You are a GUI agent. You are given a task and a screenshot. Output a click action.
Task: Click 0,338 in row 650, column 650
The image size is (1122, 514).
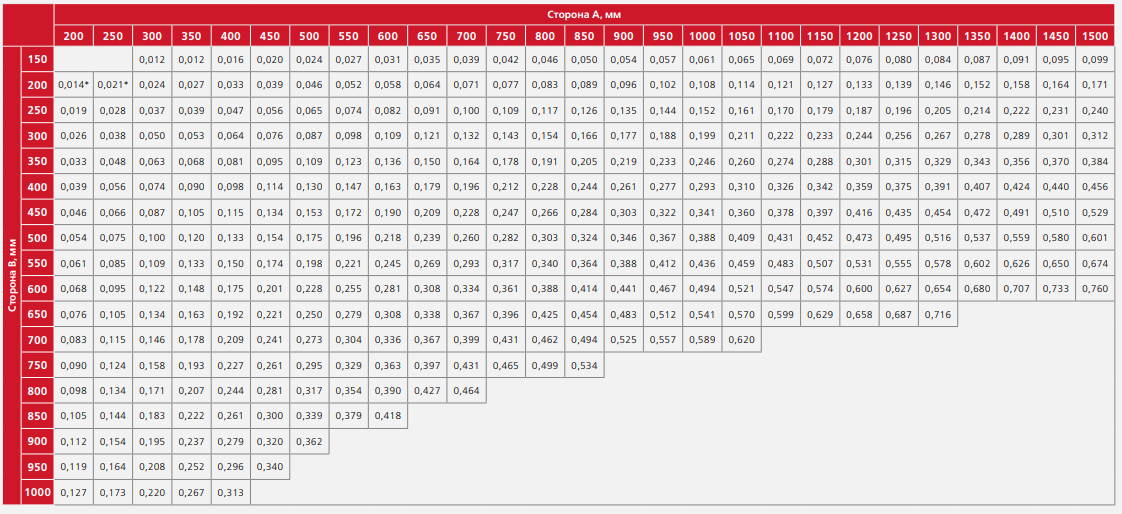[426, 314]
